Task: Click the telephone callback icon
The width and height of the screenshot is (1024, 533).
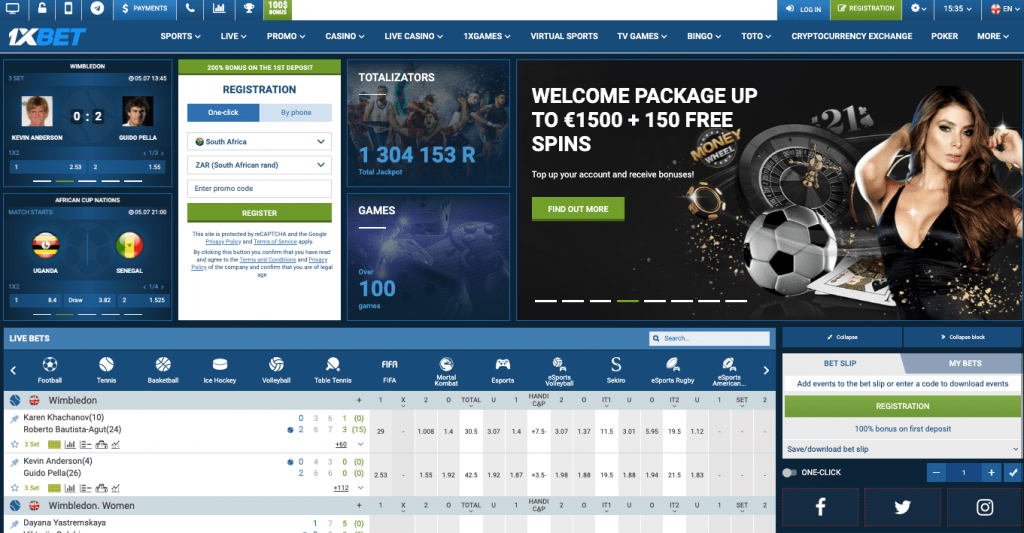Action: click(189, 8)
